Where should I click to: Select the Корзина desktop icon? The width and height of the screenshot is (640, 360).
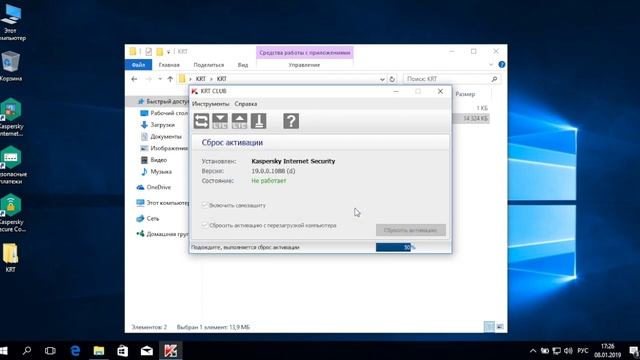pos(10,67)
